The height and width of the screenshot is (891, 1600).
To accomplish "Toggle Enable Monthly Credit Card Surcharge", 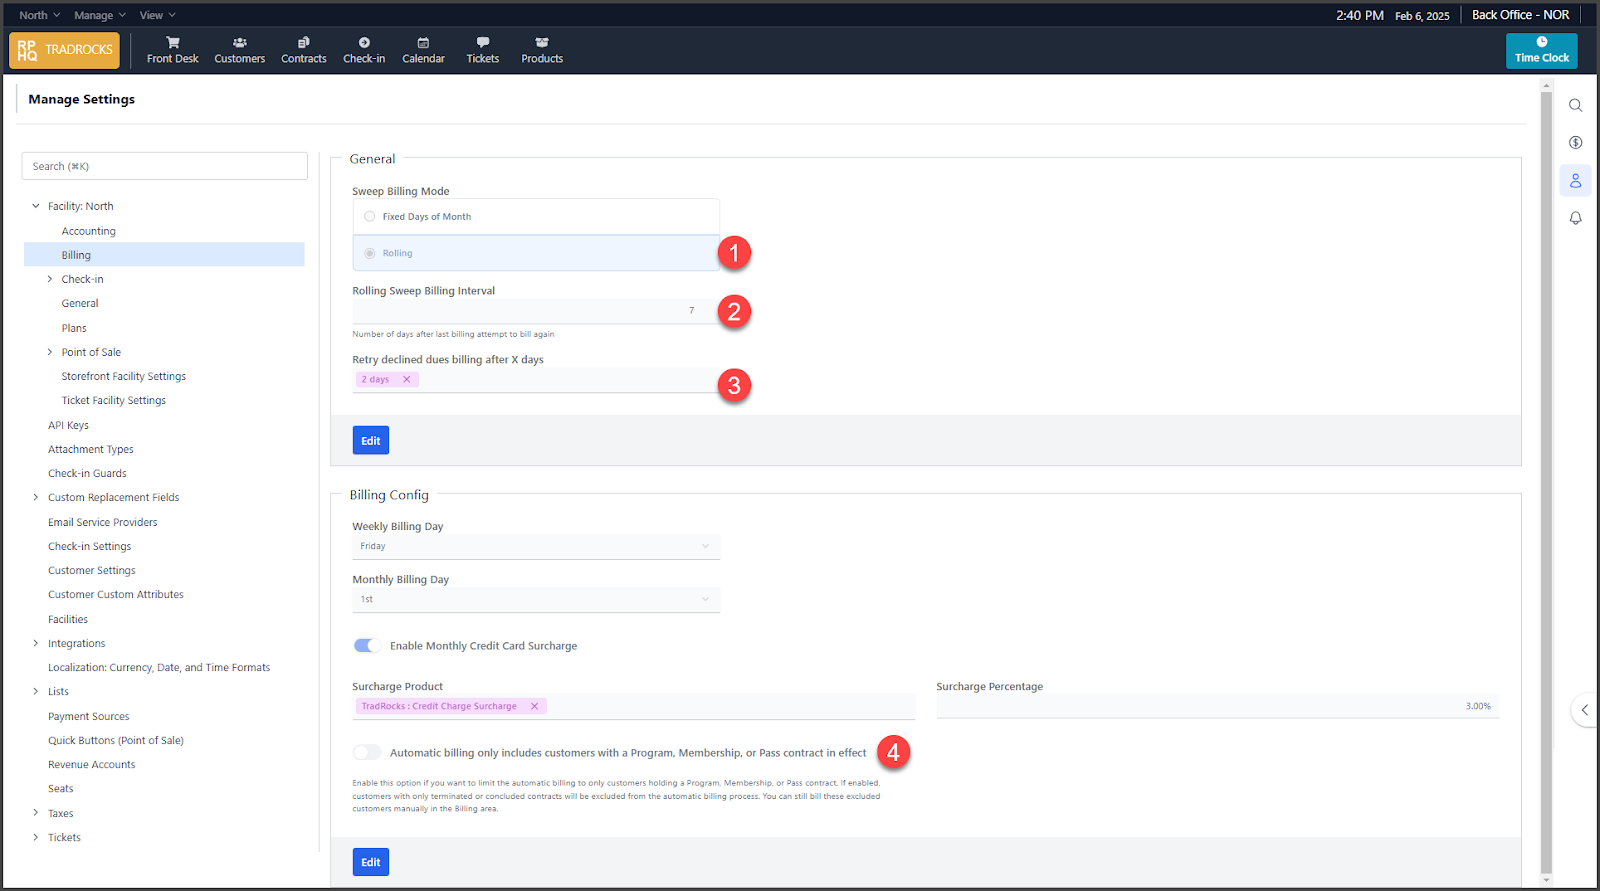I will [367, 646].
